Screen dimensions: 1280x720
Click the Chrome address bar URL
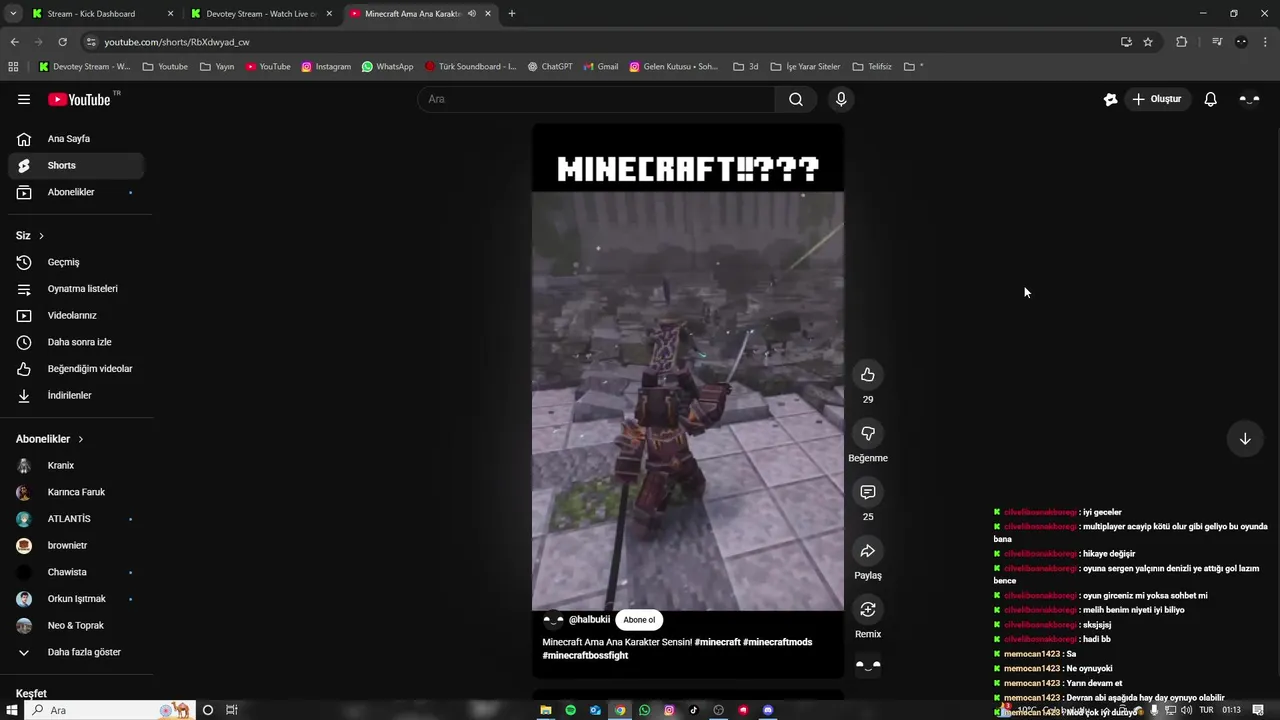click(177, 42)
